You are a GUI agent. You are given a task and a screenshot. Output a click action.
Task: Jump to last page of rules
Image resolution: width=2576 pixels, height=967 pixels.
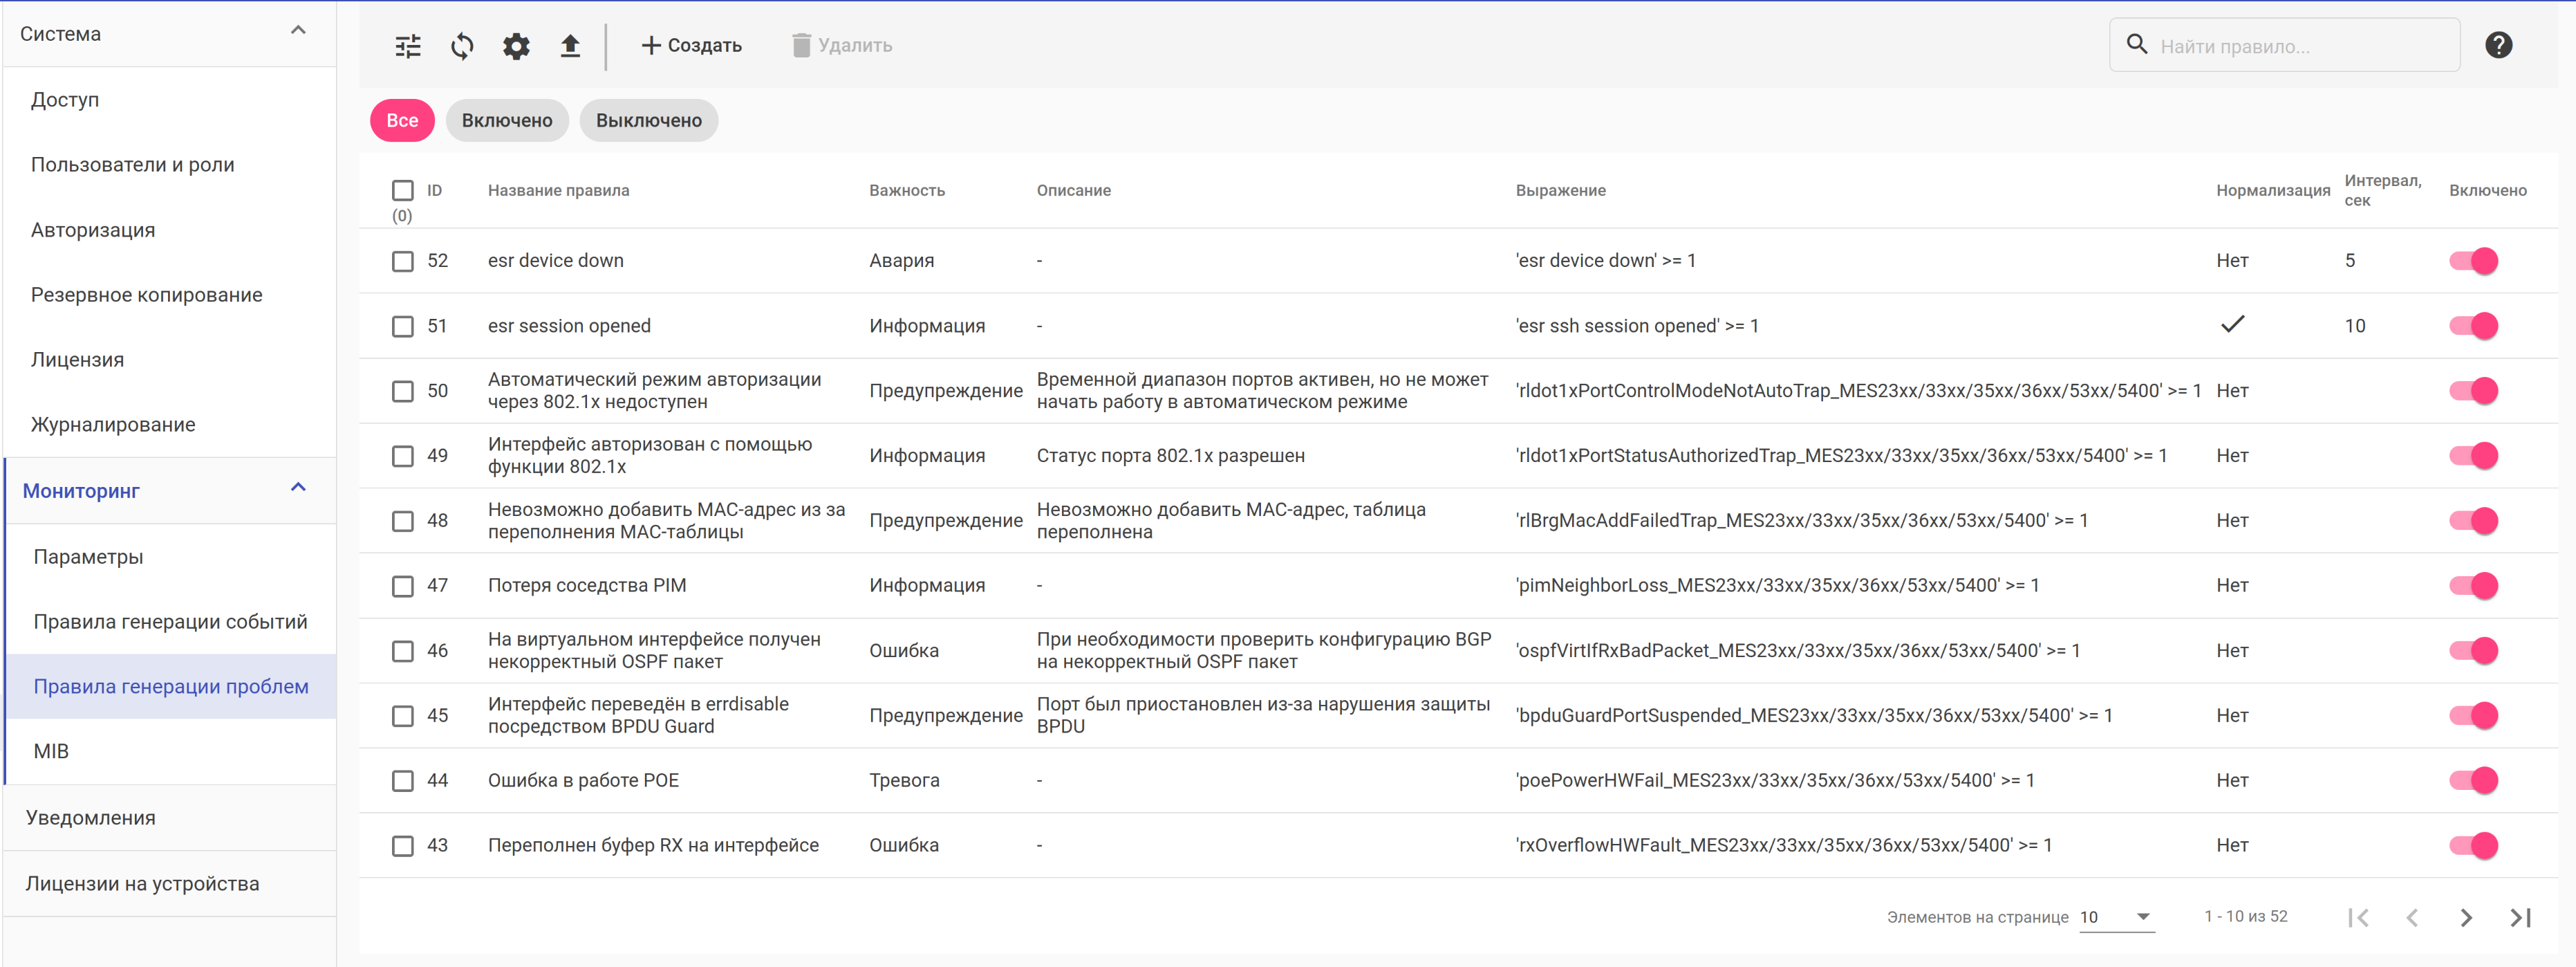click(2520, 917)
